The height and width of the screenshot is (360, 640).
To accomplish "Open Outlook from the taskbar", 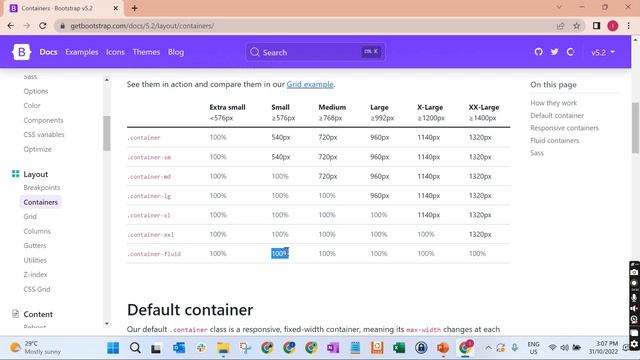I will coord(179,348).
